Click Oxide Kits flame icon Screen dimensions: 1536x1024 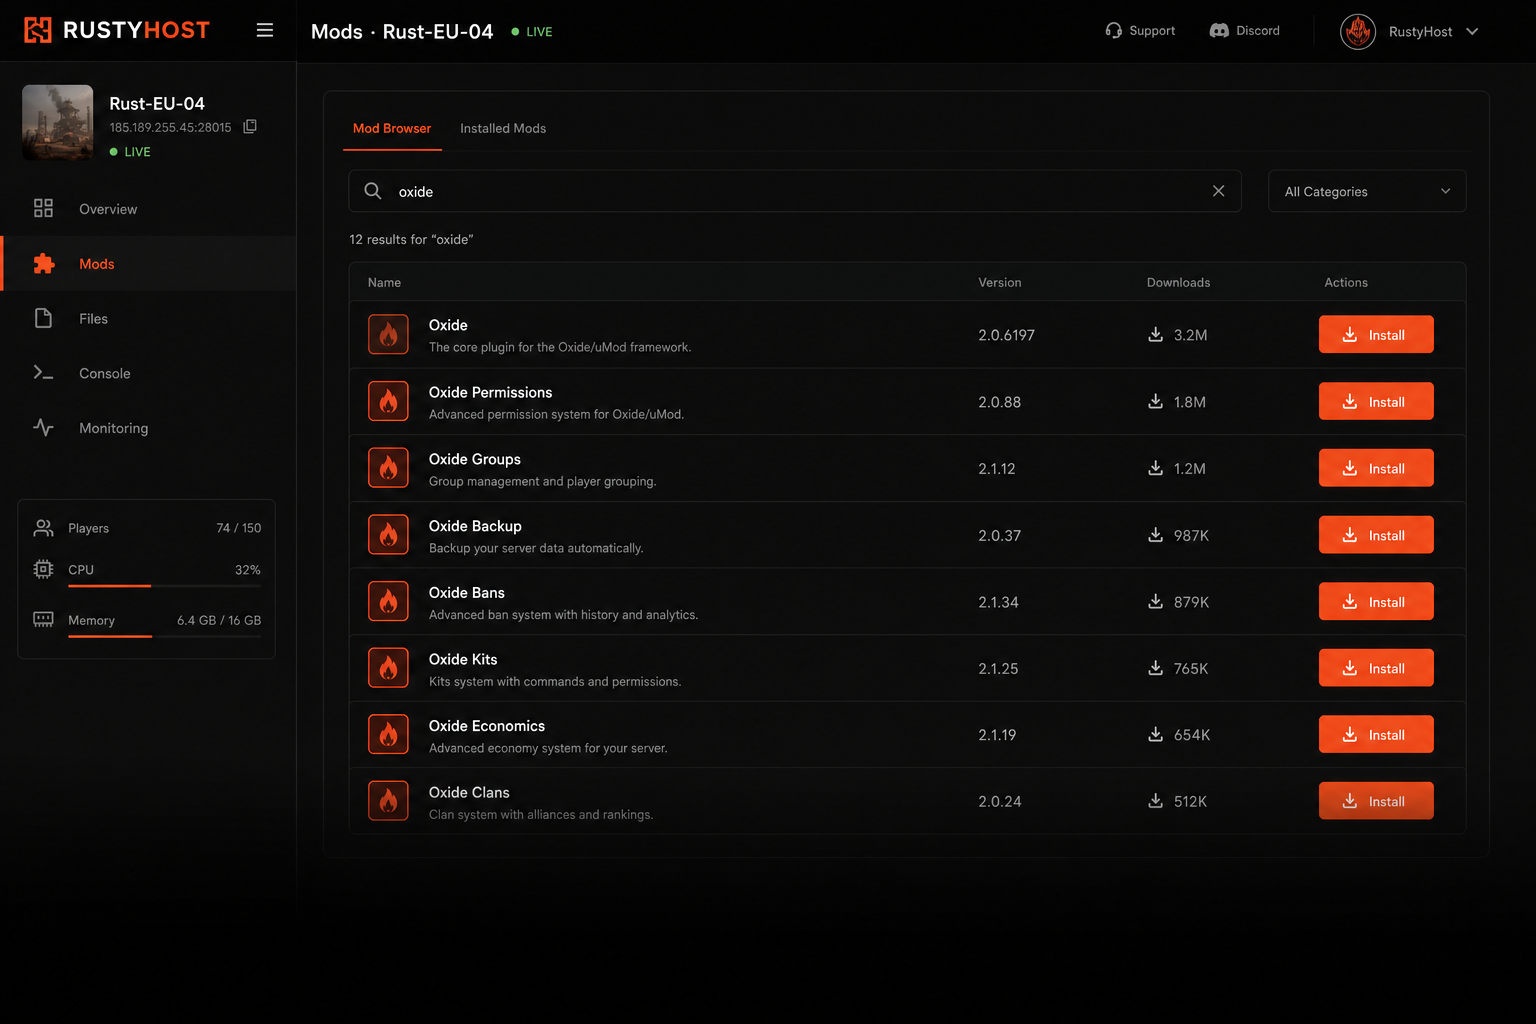(x=388, y=668)
